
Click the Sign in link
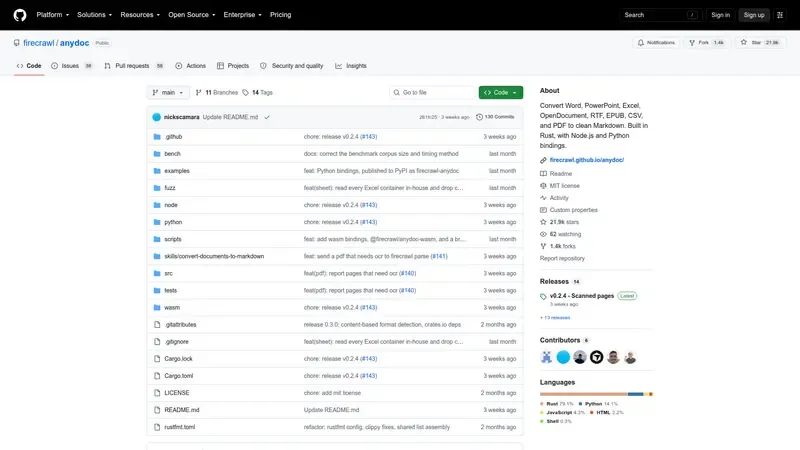pyautogui.click(x=720, y=15)
